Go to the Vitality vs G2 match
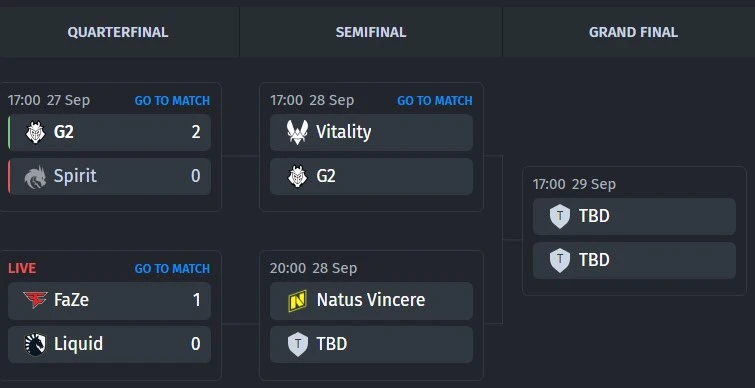 (435, 101)
